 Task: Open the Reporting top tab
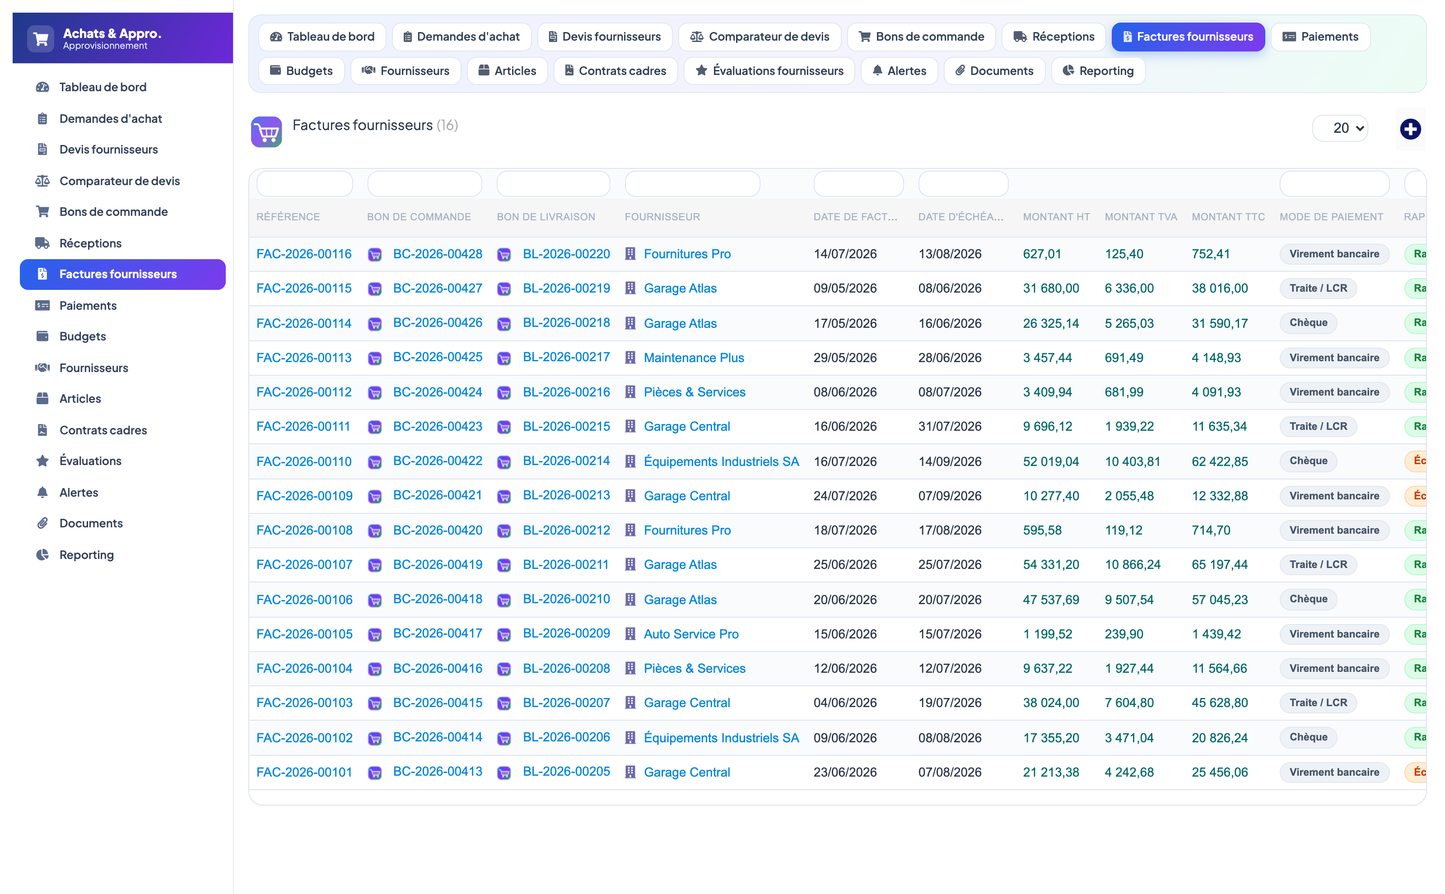[1098, 71]
